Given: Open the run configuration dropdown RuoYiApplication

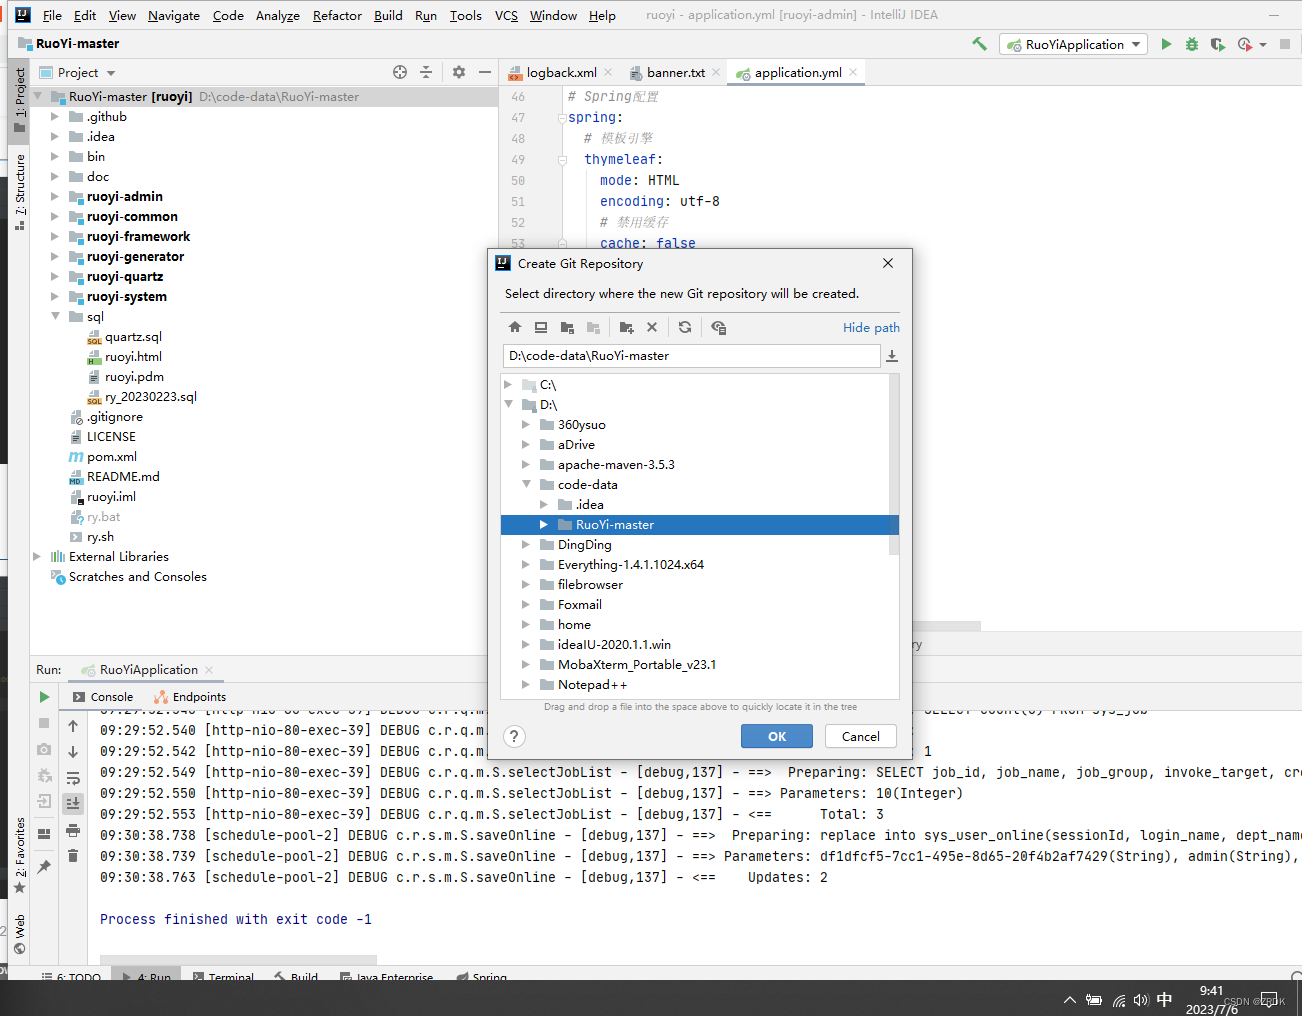Looking at the screenshot, I should pyautogui.click(x=1073, y=44).
